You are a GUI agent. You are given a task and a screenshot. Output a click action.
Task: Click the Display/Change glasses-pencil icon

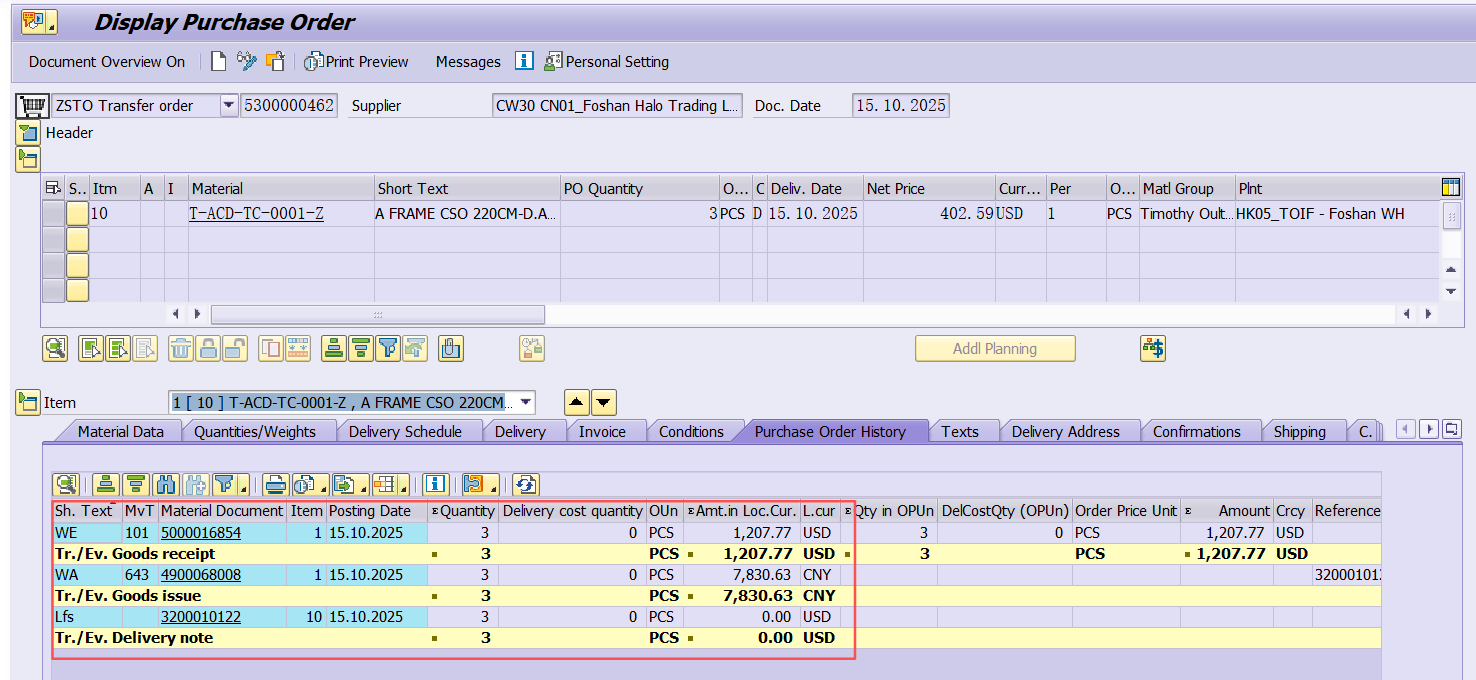246,62
